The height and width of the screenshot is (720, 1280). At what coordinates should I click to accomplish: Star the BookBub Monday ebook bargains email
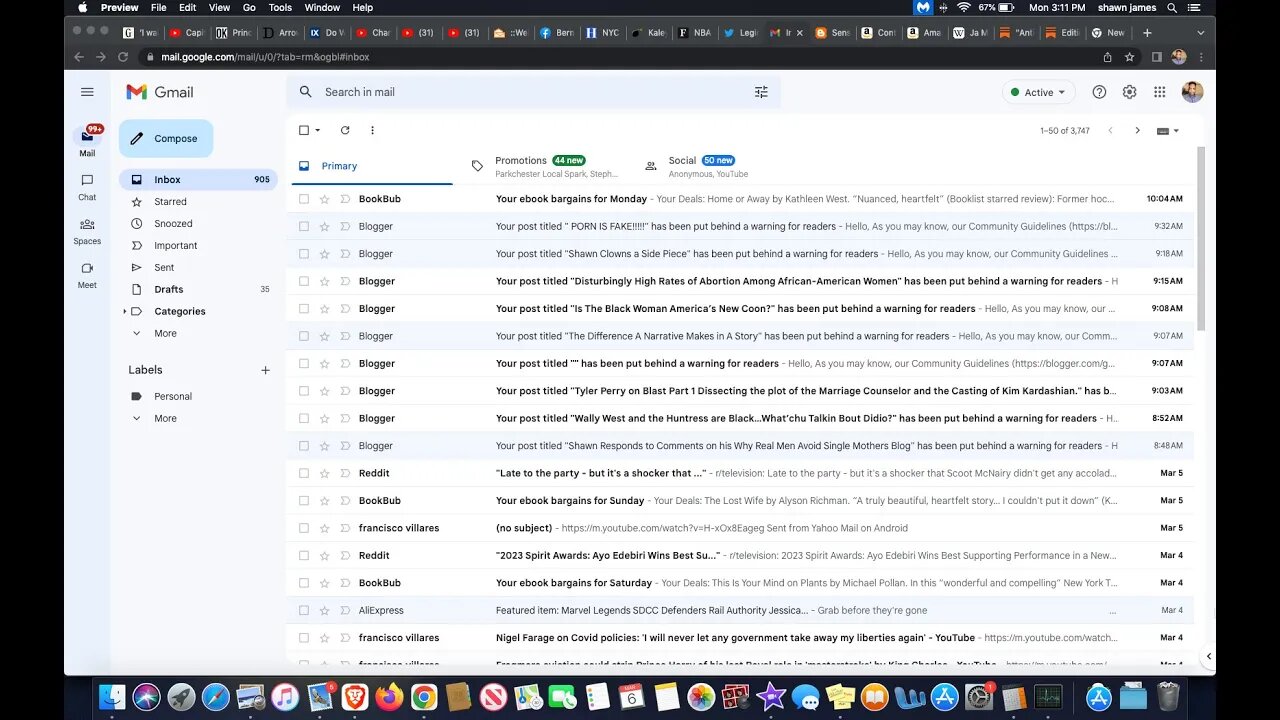324,199
